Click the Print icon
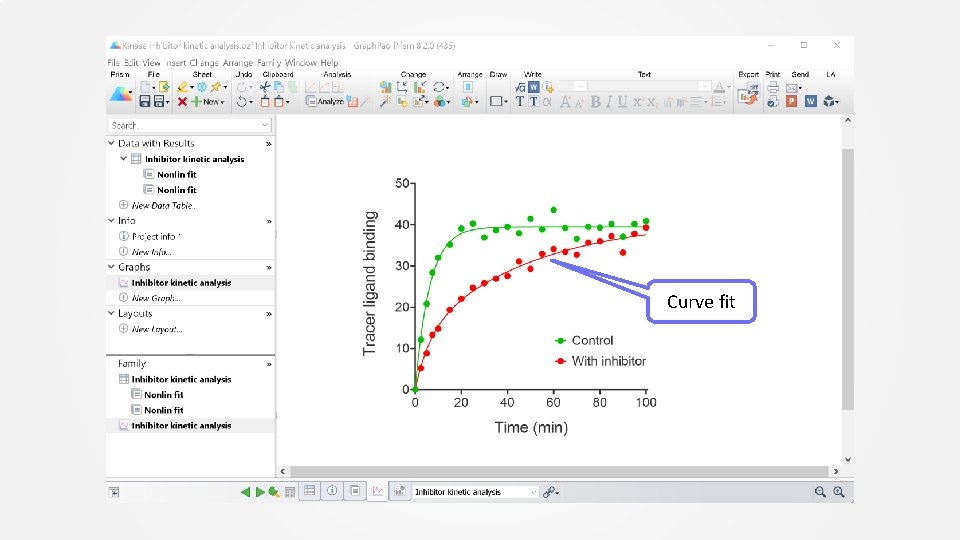Image resolution: width=960 pixels, height=540 pixels. point(773,87)
